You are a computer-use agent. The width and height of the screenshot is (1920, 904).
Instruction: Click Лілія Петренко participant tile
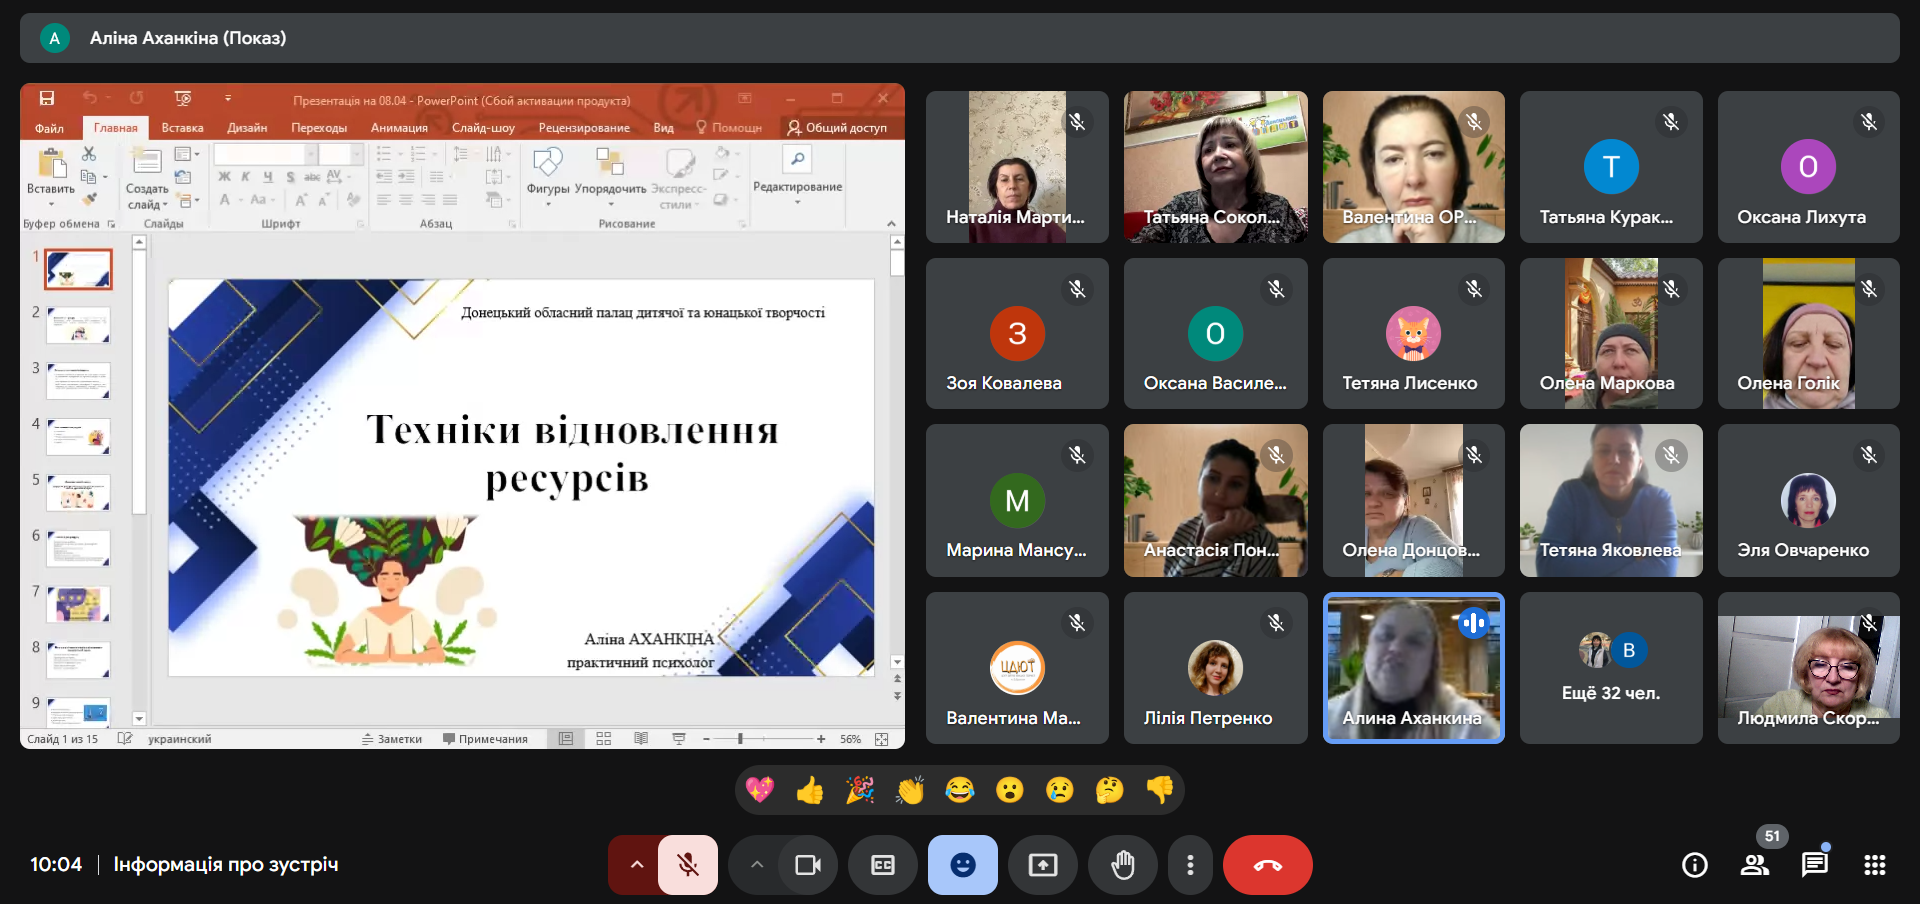(1215, 668)
